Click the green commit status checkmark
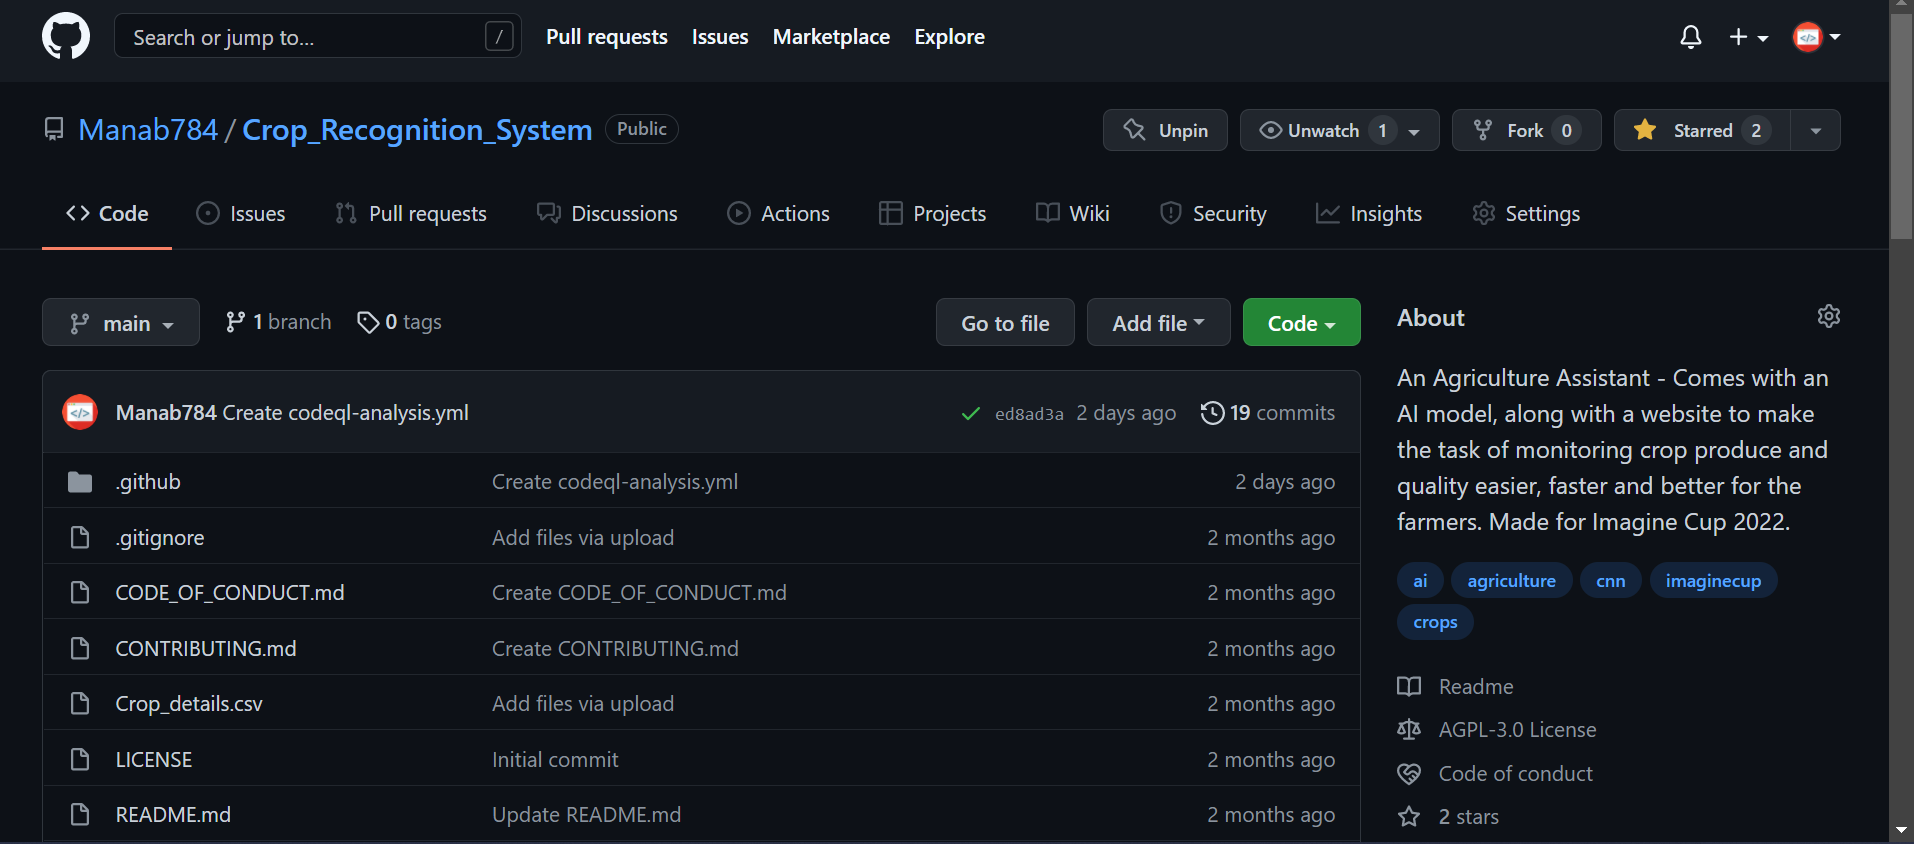Image resolution: width=1914 pixels, height=844 pixels. click(970, 414)
